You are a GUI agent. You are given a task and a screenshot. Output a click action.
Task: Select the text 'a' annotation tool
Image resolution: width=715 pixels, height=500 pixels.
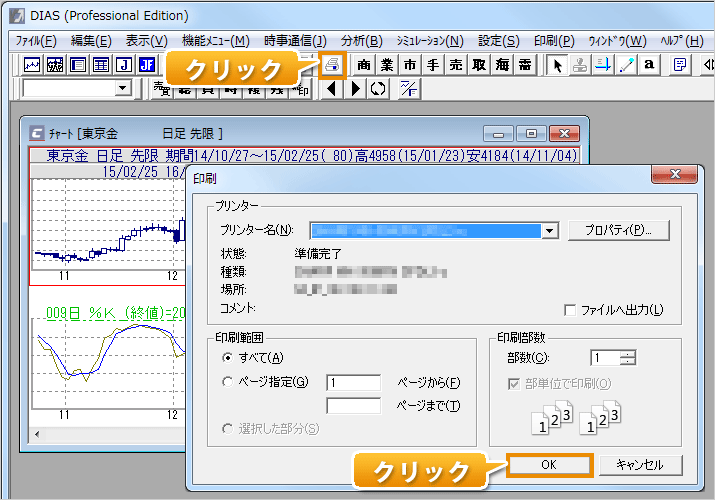(649, 65)
